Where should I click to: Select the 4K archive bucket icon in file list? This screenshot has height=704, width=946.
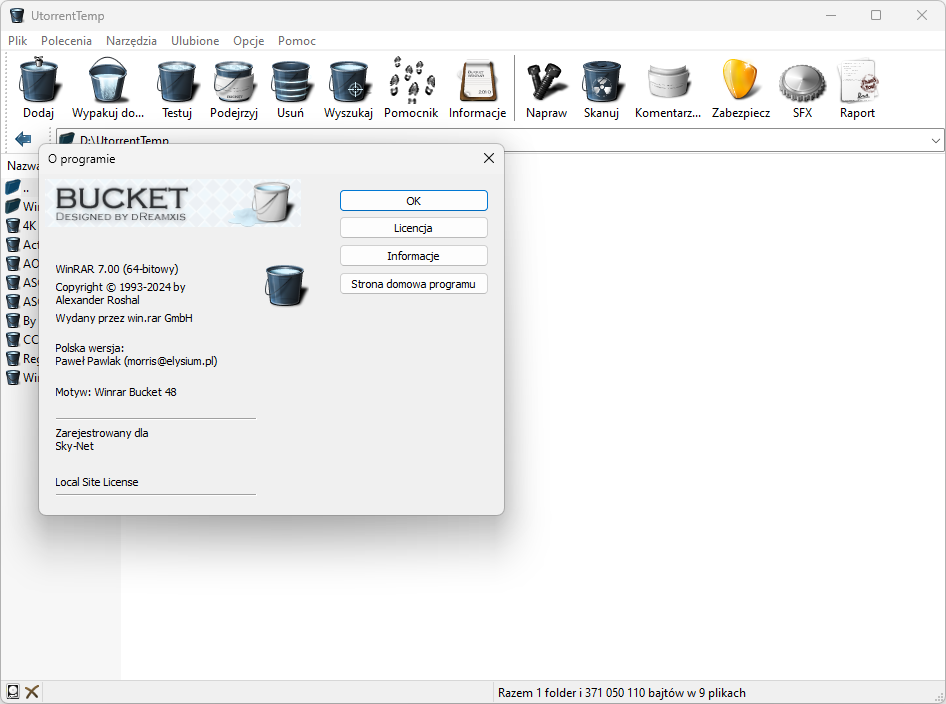(x=13, y=226)
